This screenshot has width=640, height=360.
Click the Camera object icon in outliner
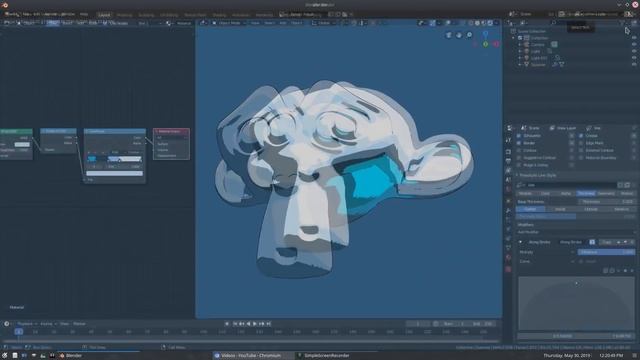click(x=527, y=44)
